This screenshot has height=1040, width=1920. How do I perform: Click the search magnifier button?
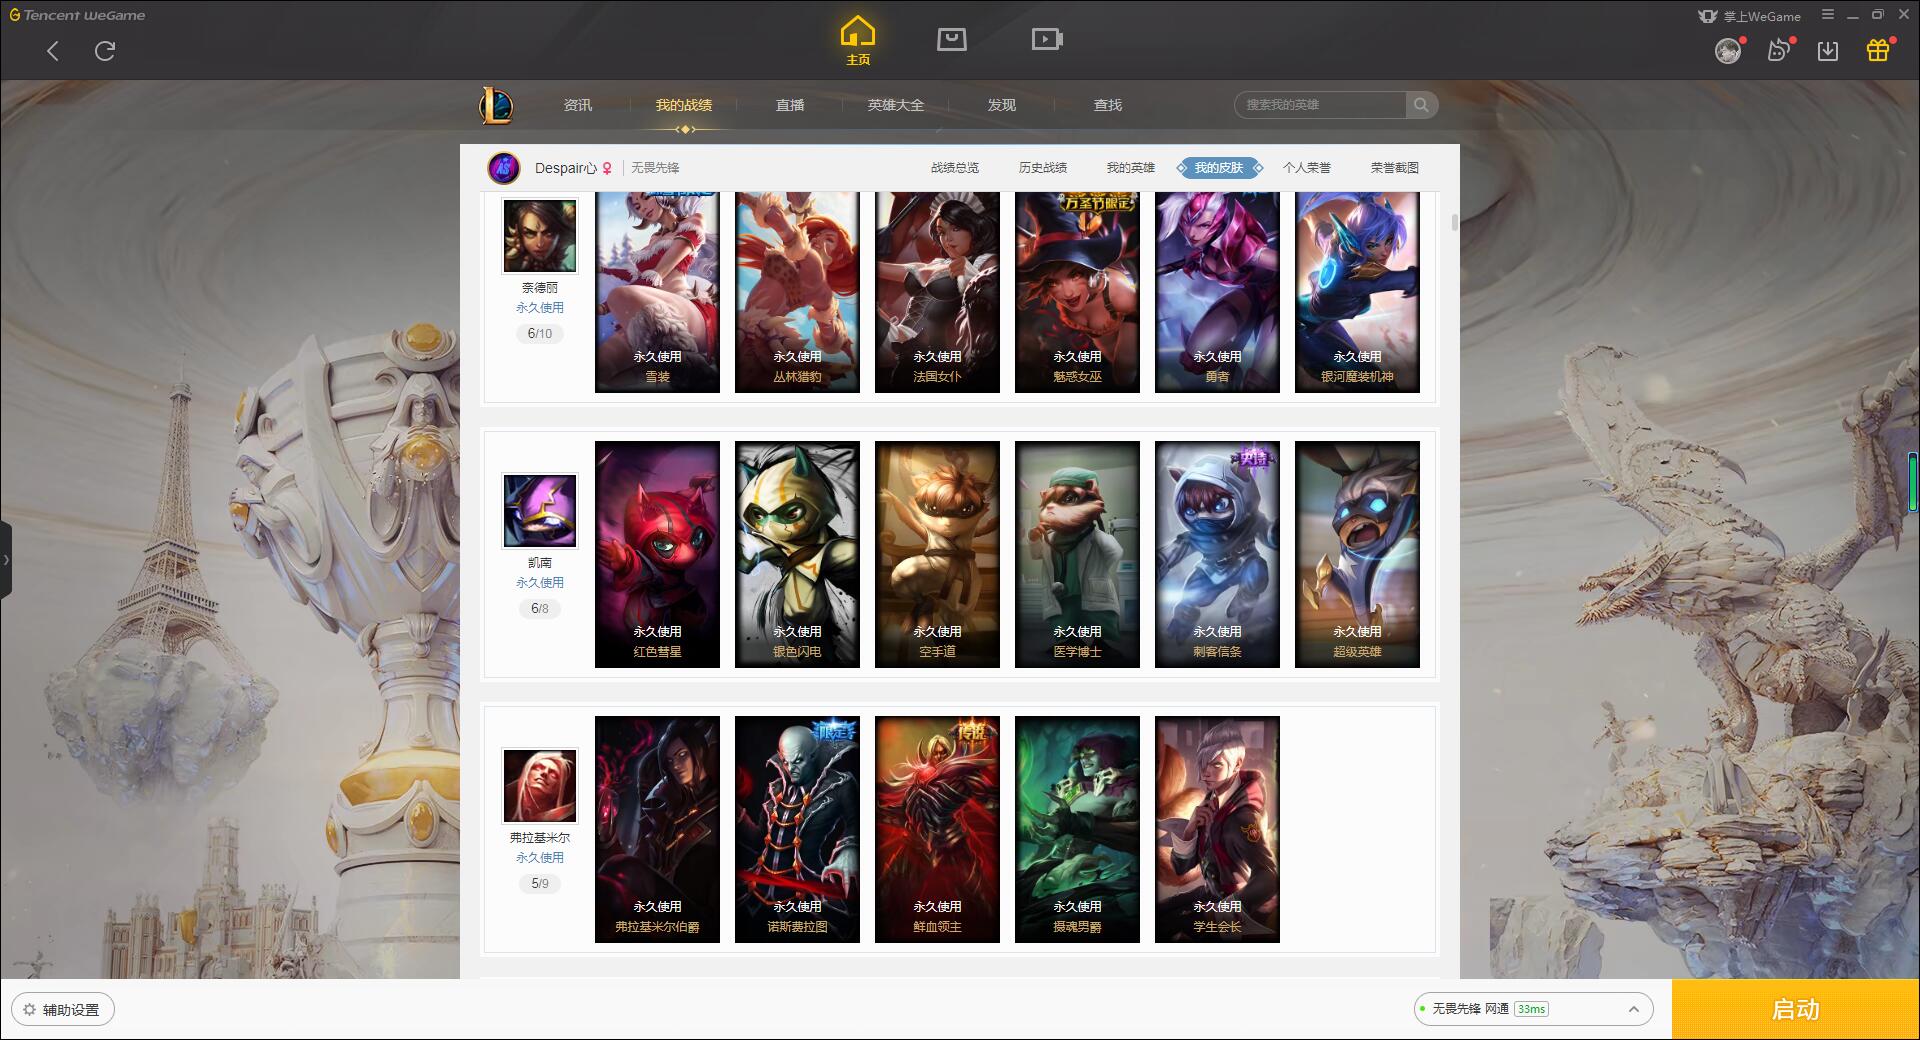coord(1421,105)
